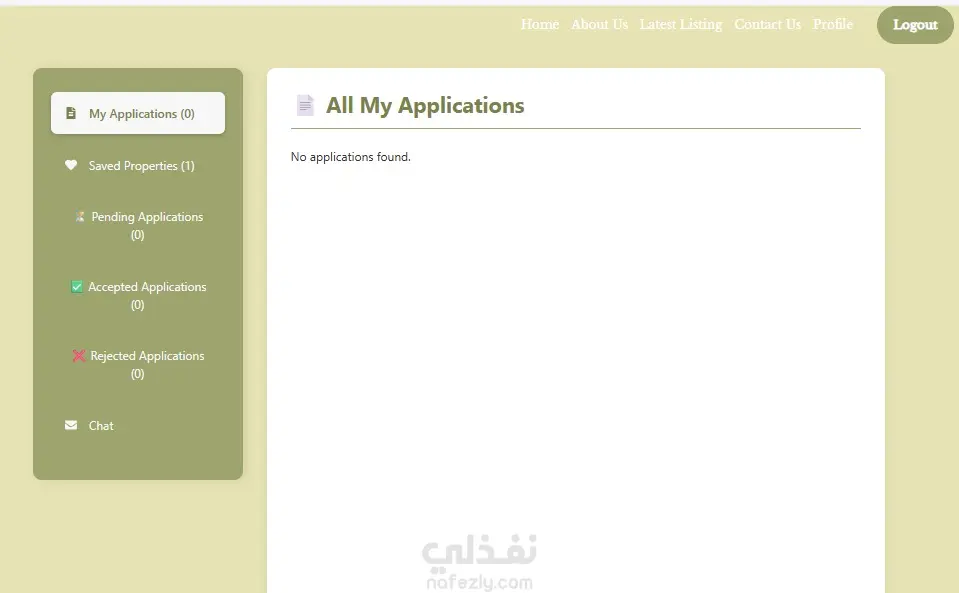The image size is (959, 593).
Task: Click the No applications found message
Action: tap(350, 157)
